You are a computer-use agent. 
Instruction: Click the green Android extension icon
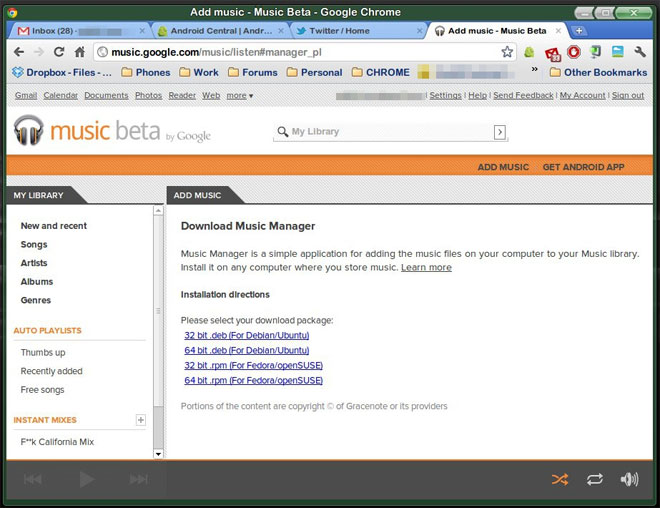[529, 52]
